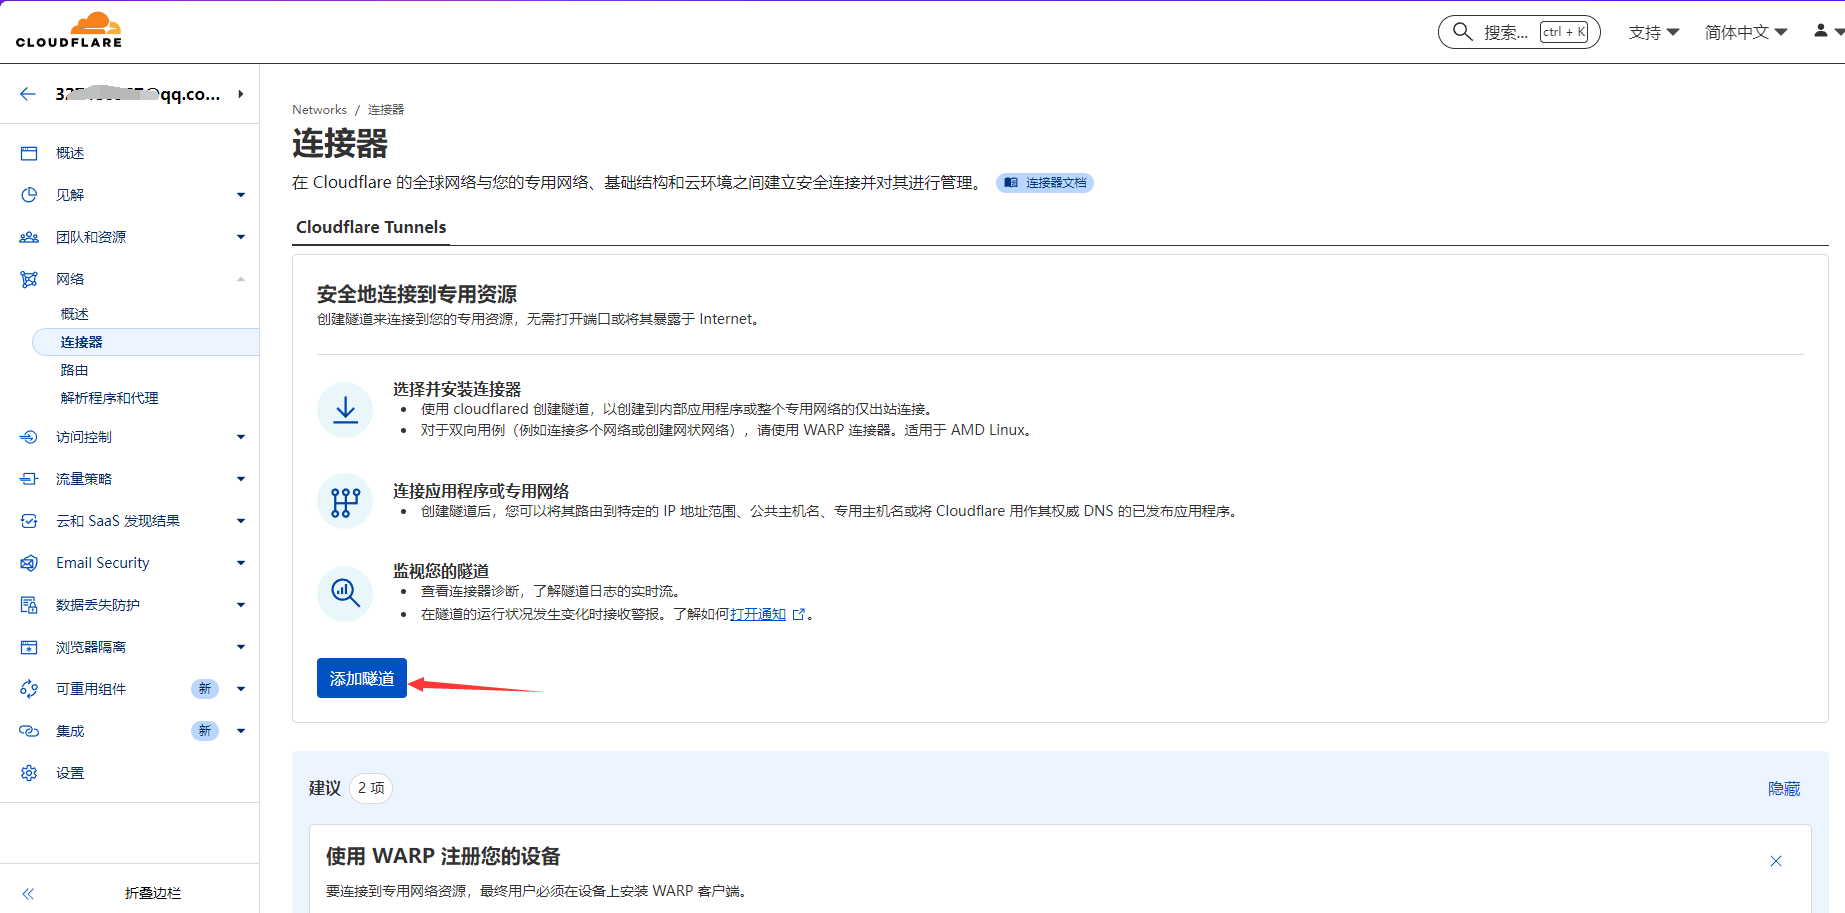The width and height of the screenshot is (1845, 913).
Task: Hide the suggestions panel via 隐藏
Action: pyautogui.click(x=1783, y=789)
